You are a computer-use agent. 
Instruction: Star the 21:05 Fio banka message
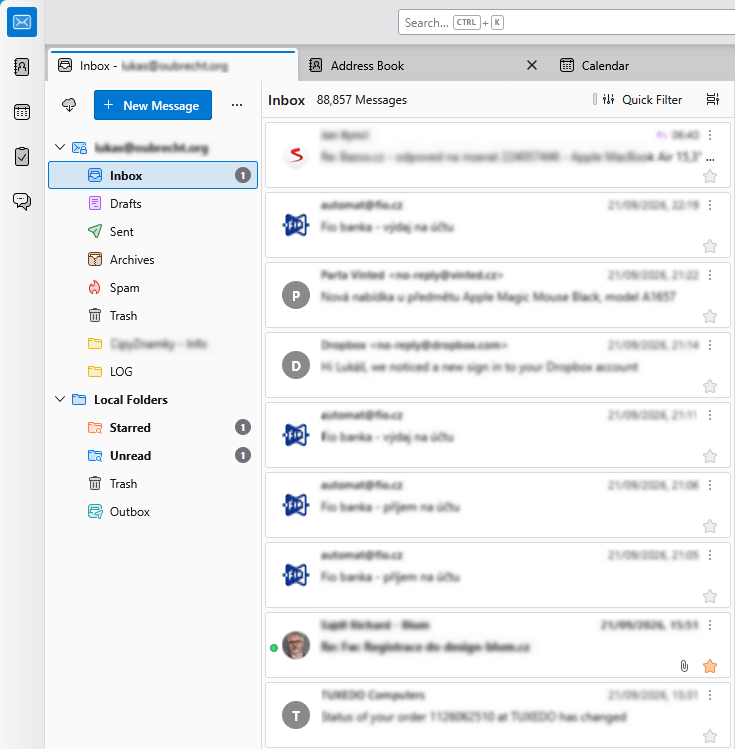[710, 596]
